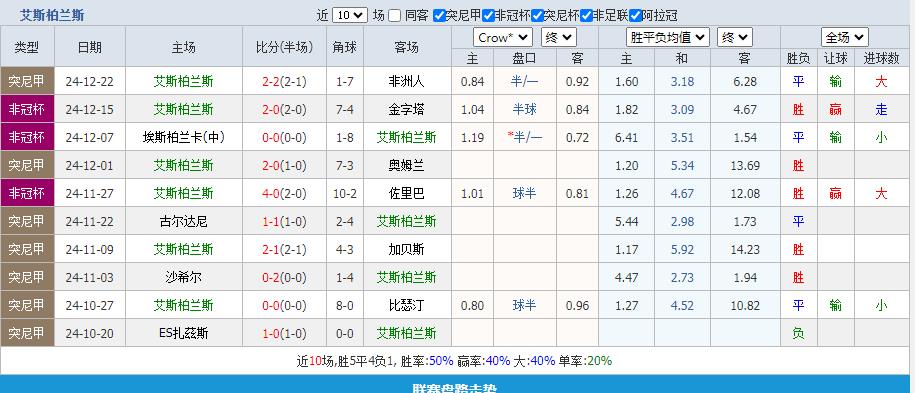Click the 日期 column header
Image resolution: width=915 pixels, height=393 pixels.
point(90,47)
